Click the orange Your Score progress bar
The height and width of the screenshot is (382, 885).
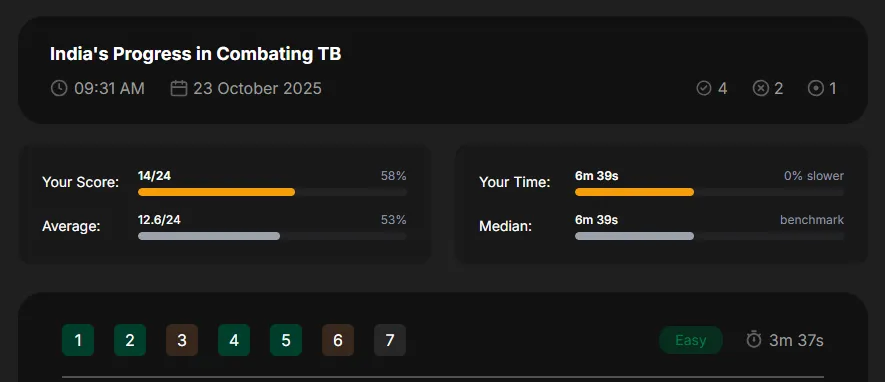(x=216, y=192)
